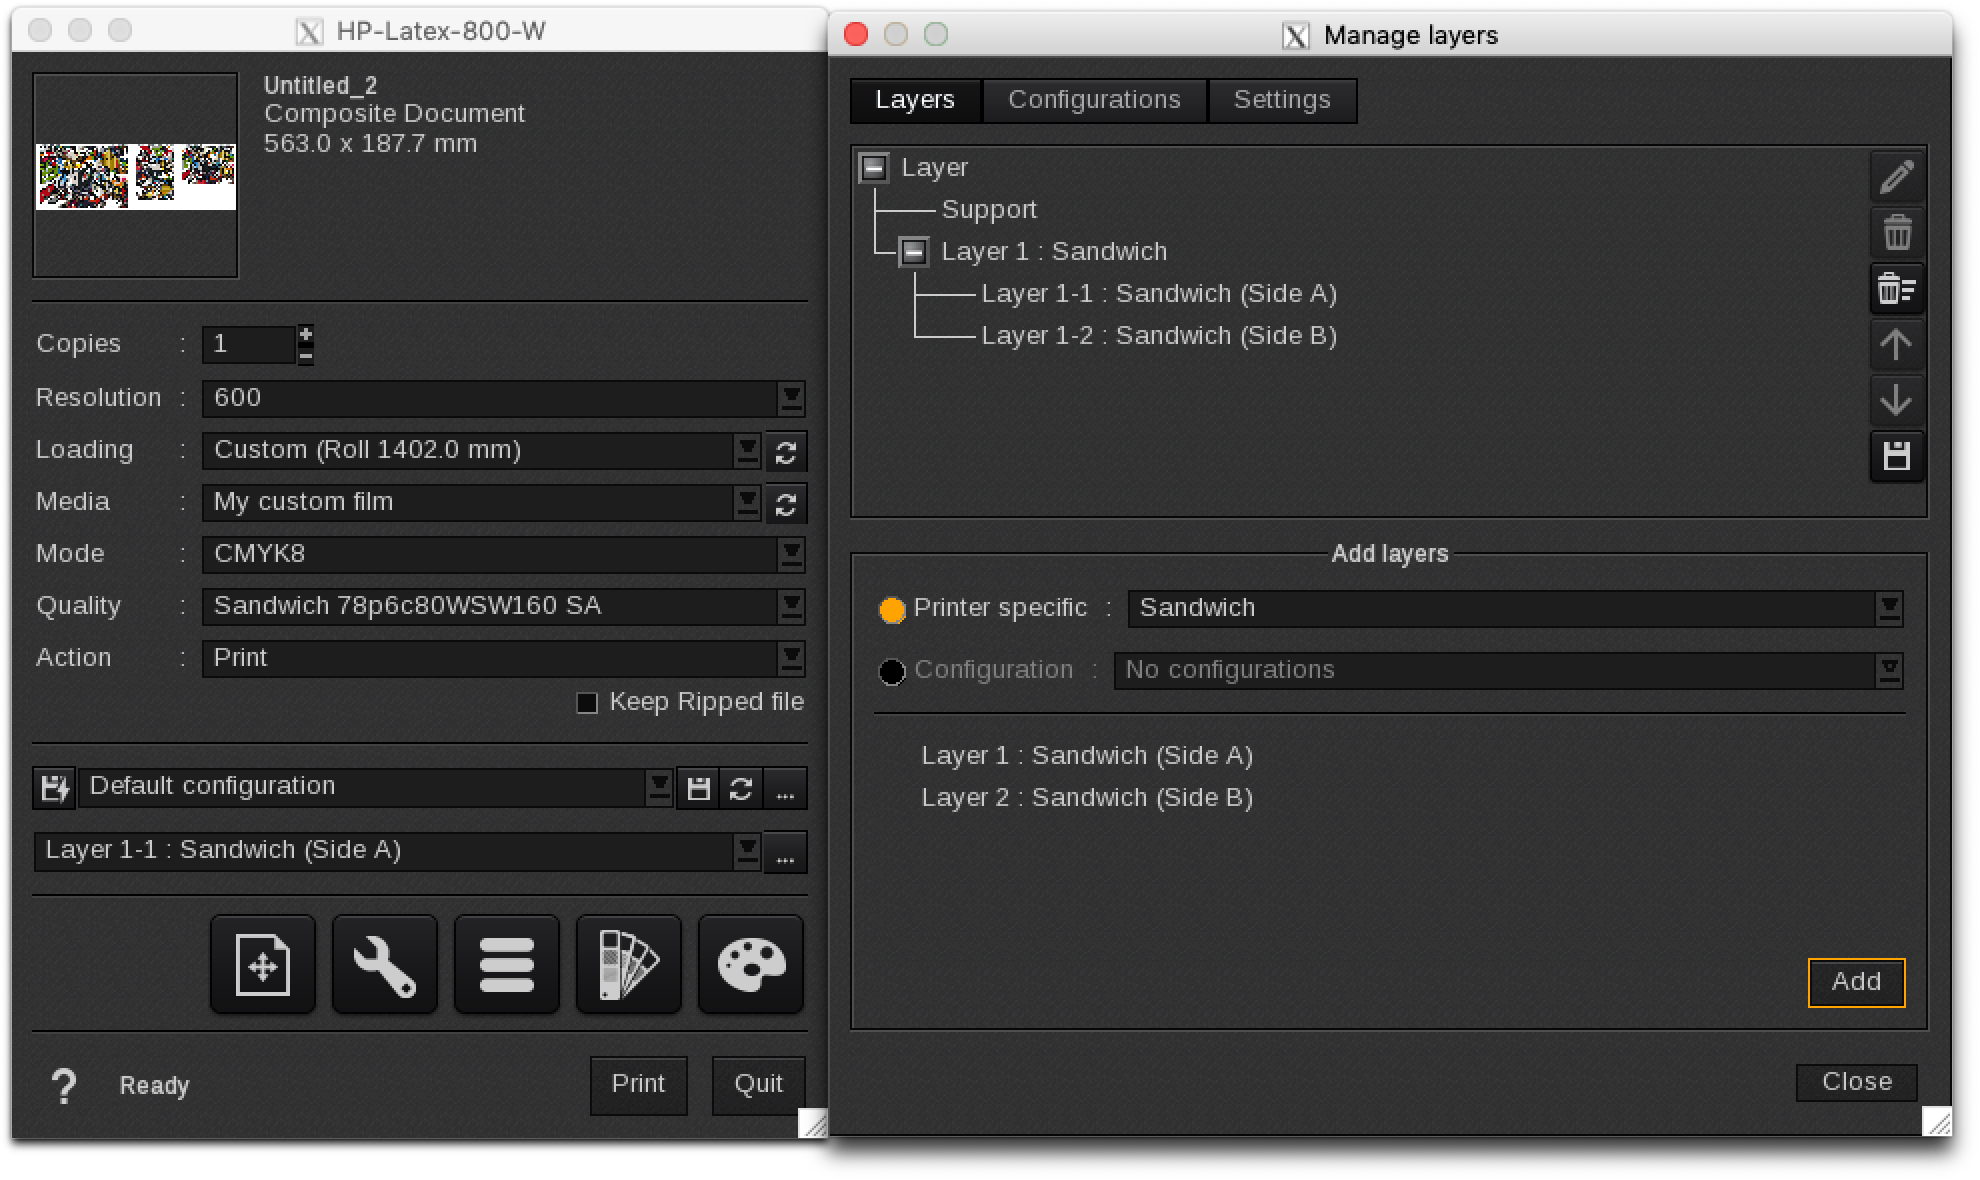Click the document preview thumbnail
Viewport: 1980px width, 1180px height.
coord(136,176)
